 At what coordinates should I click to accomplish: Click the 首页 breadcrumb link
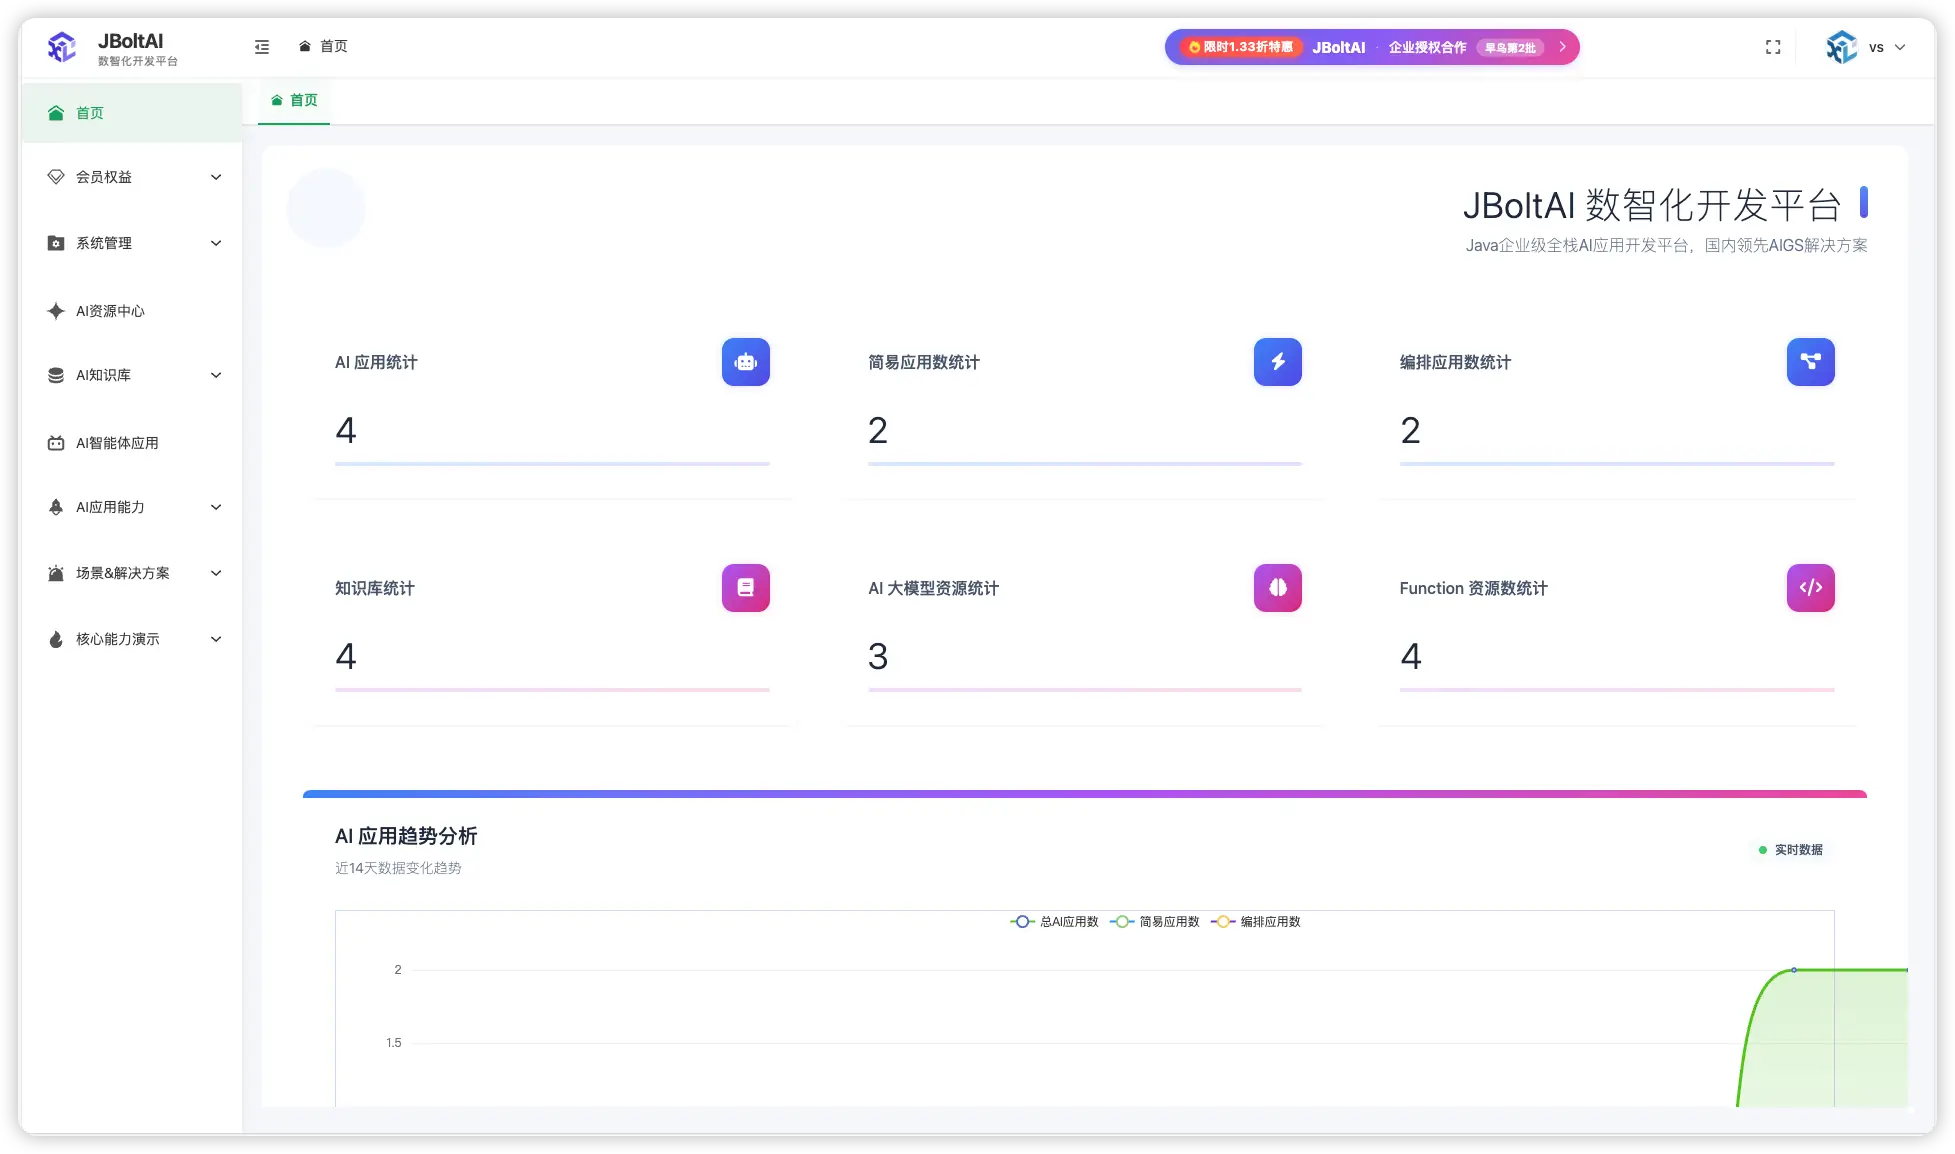[334, 46]
